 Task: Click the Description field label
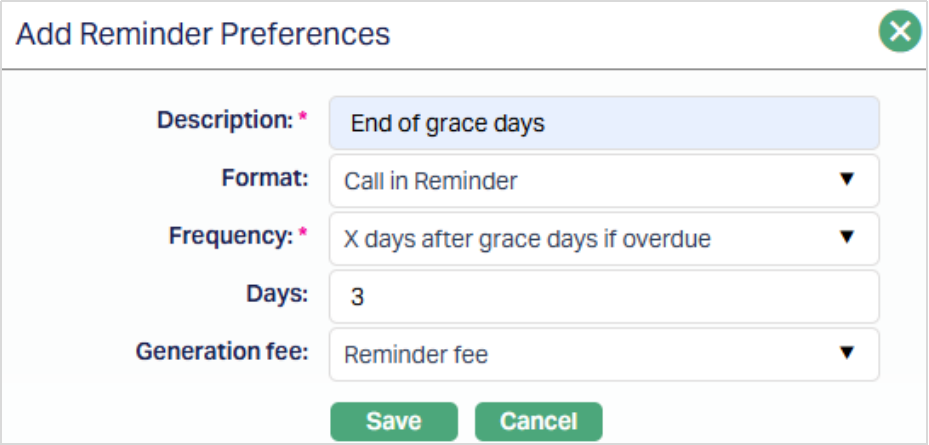pyautogui.click(x=224, y=120)
